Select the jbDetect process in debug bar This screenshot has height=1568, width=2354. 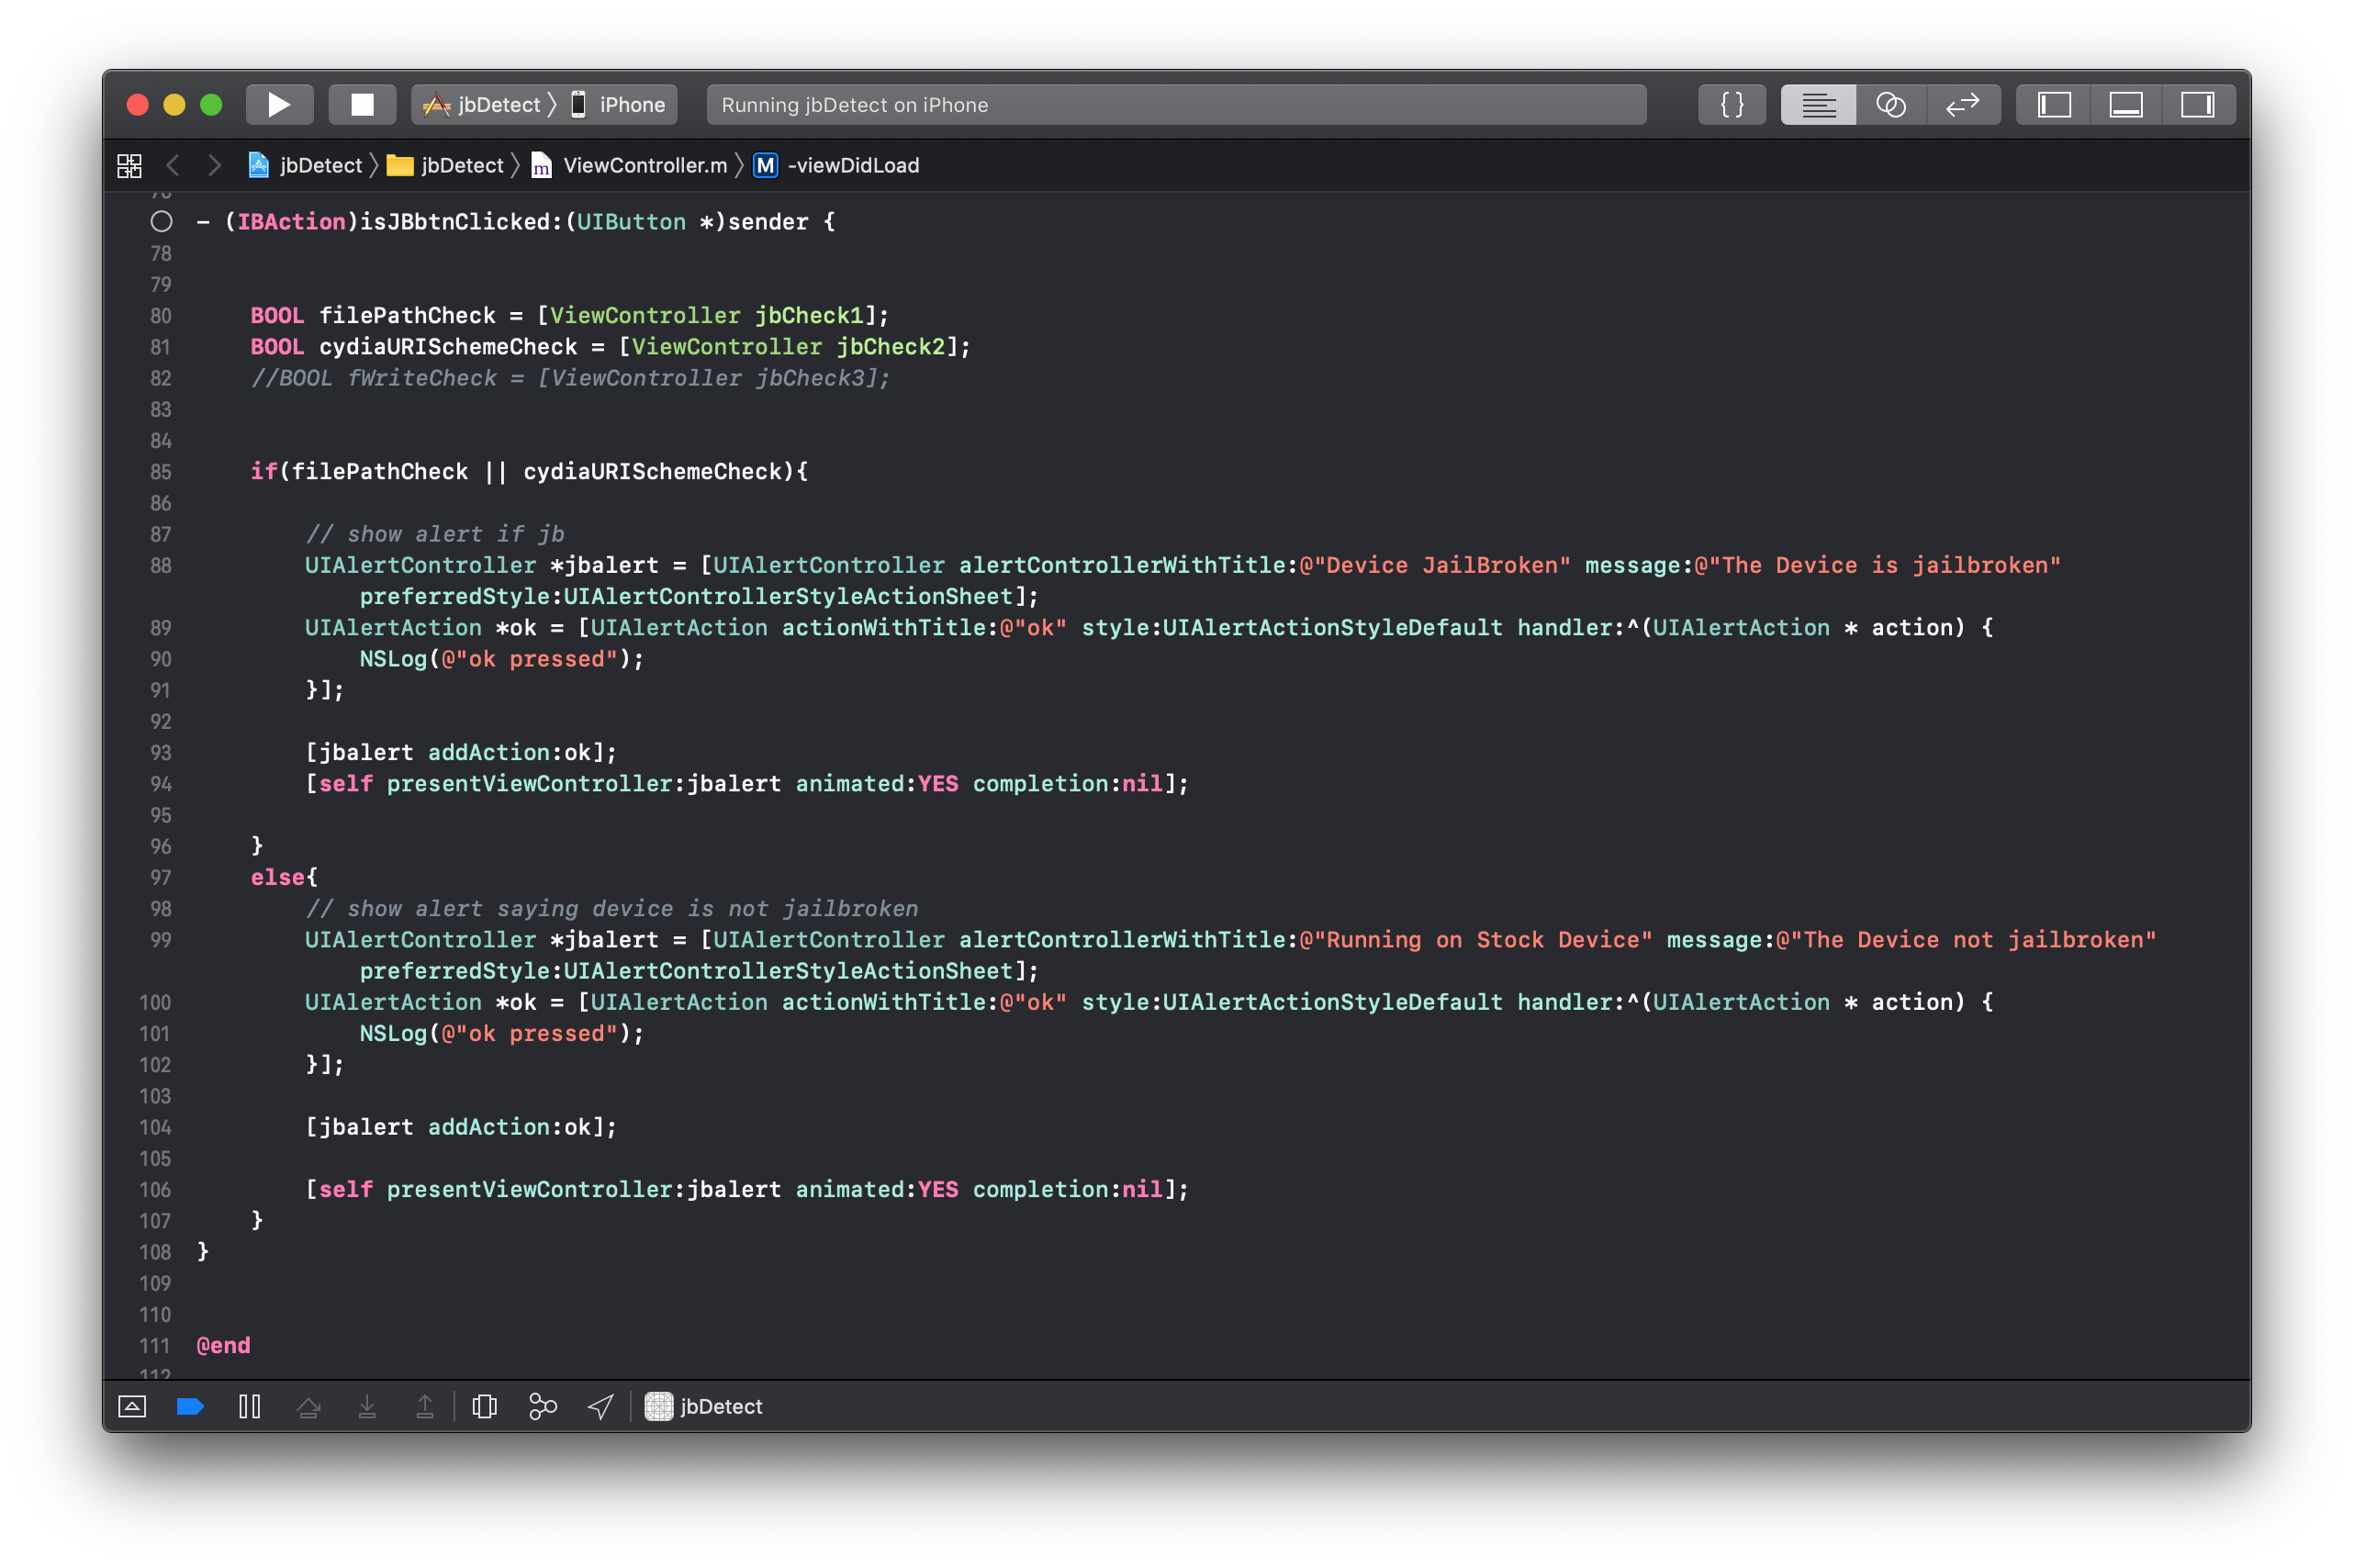[x=703, y=1407]
